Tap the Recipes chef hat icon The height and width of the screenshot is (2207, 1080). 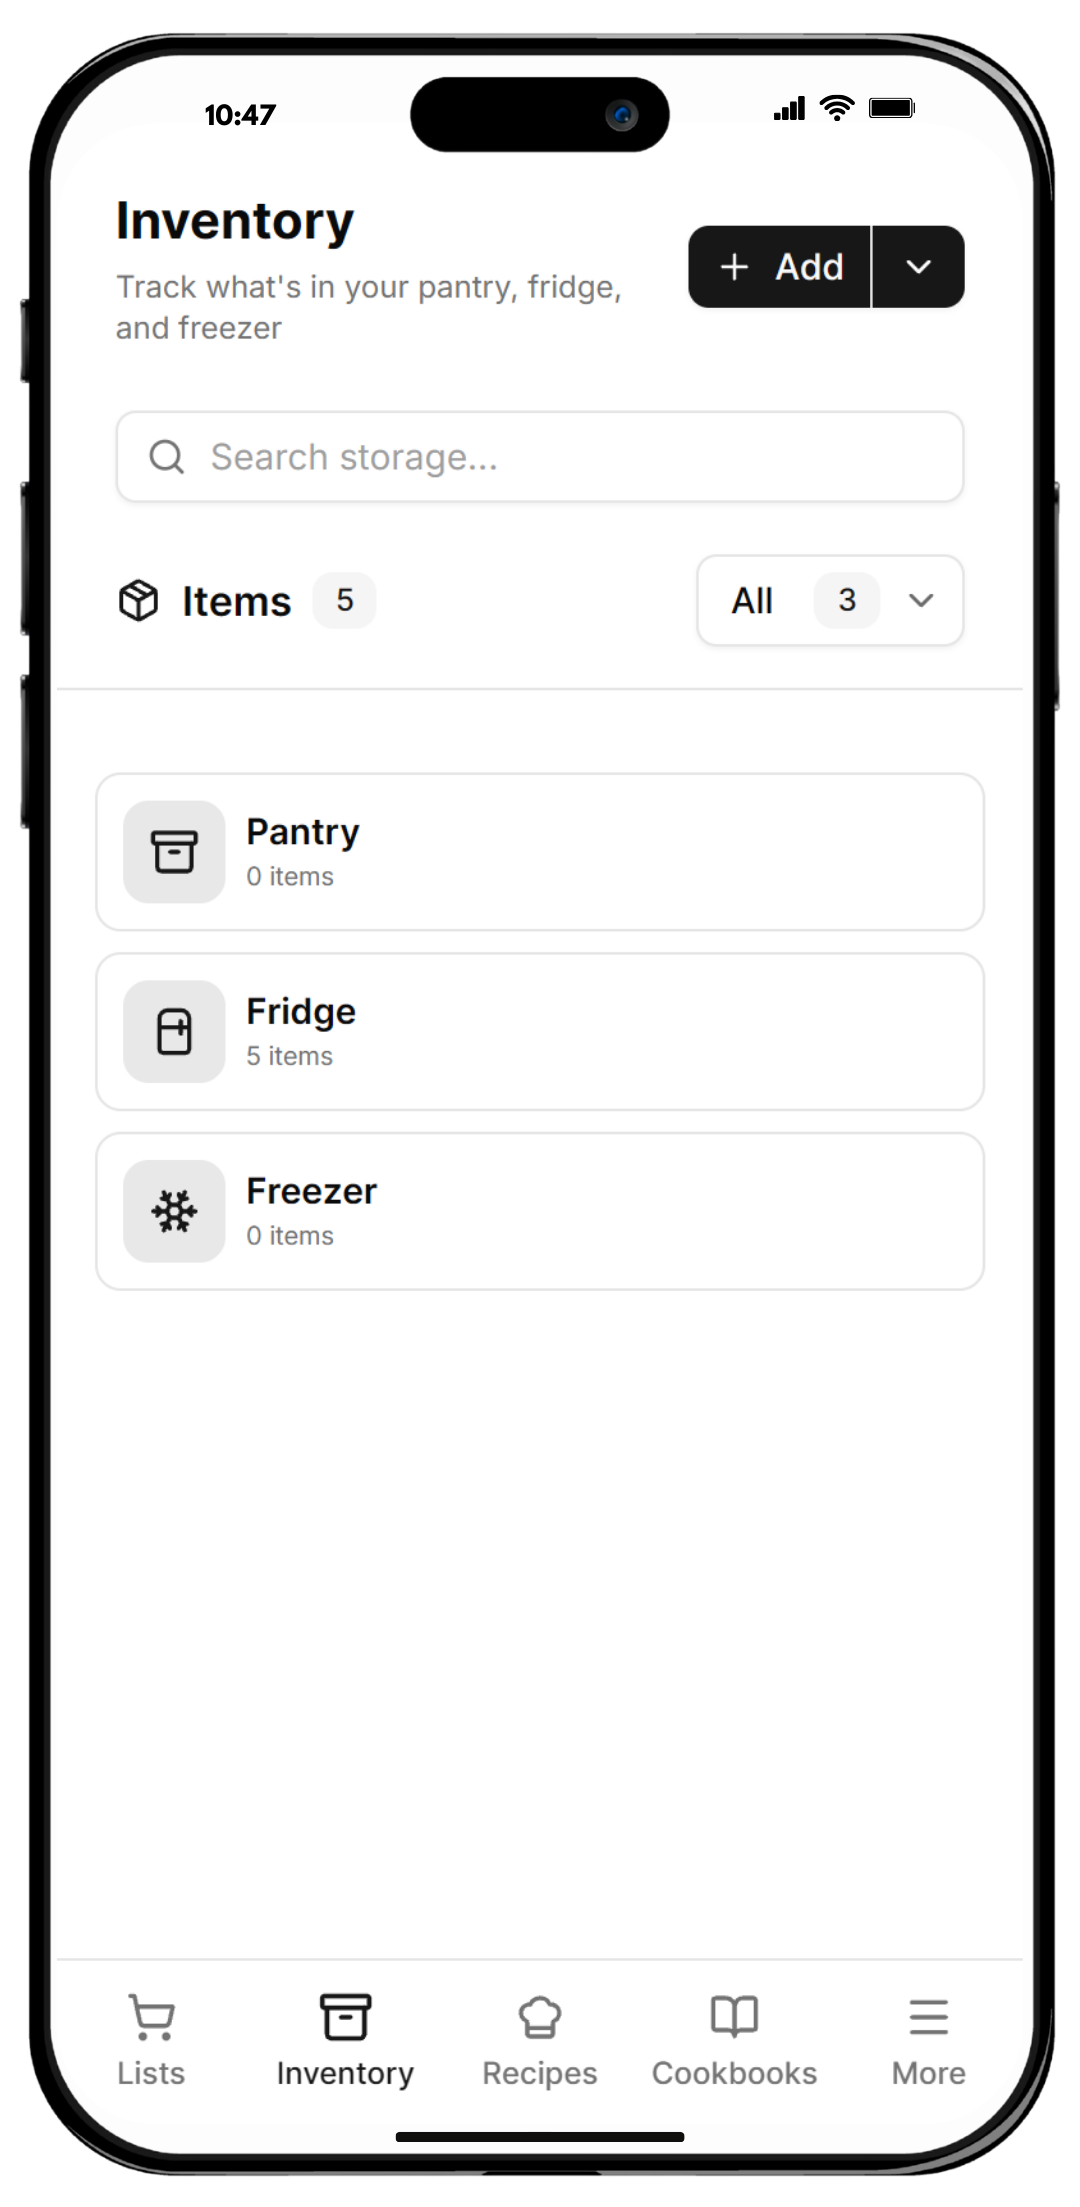[x=539, y=2017]
